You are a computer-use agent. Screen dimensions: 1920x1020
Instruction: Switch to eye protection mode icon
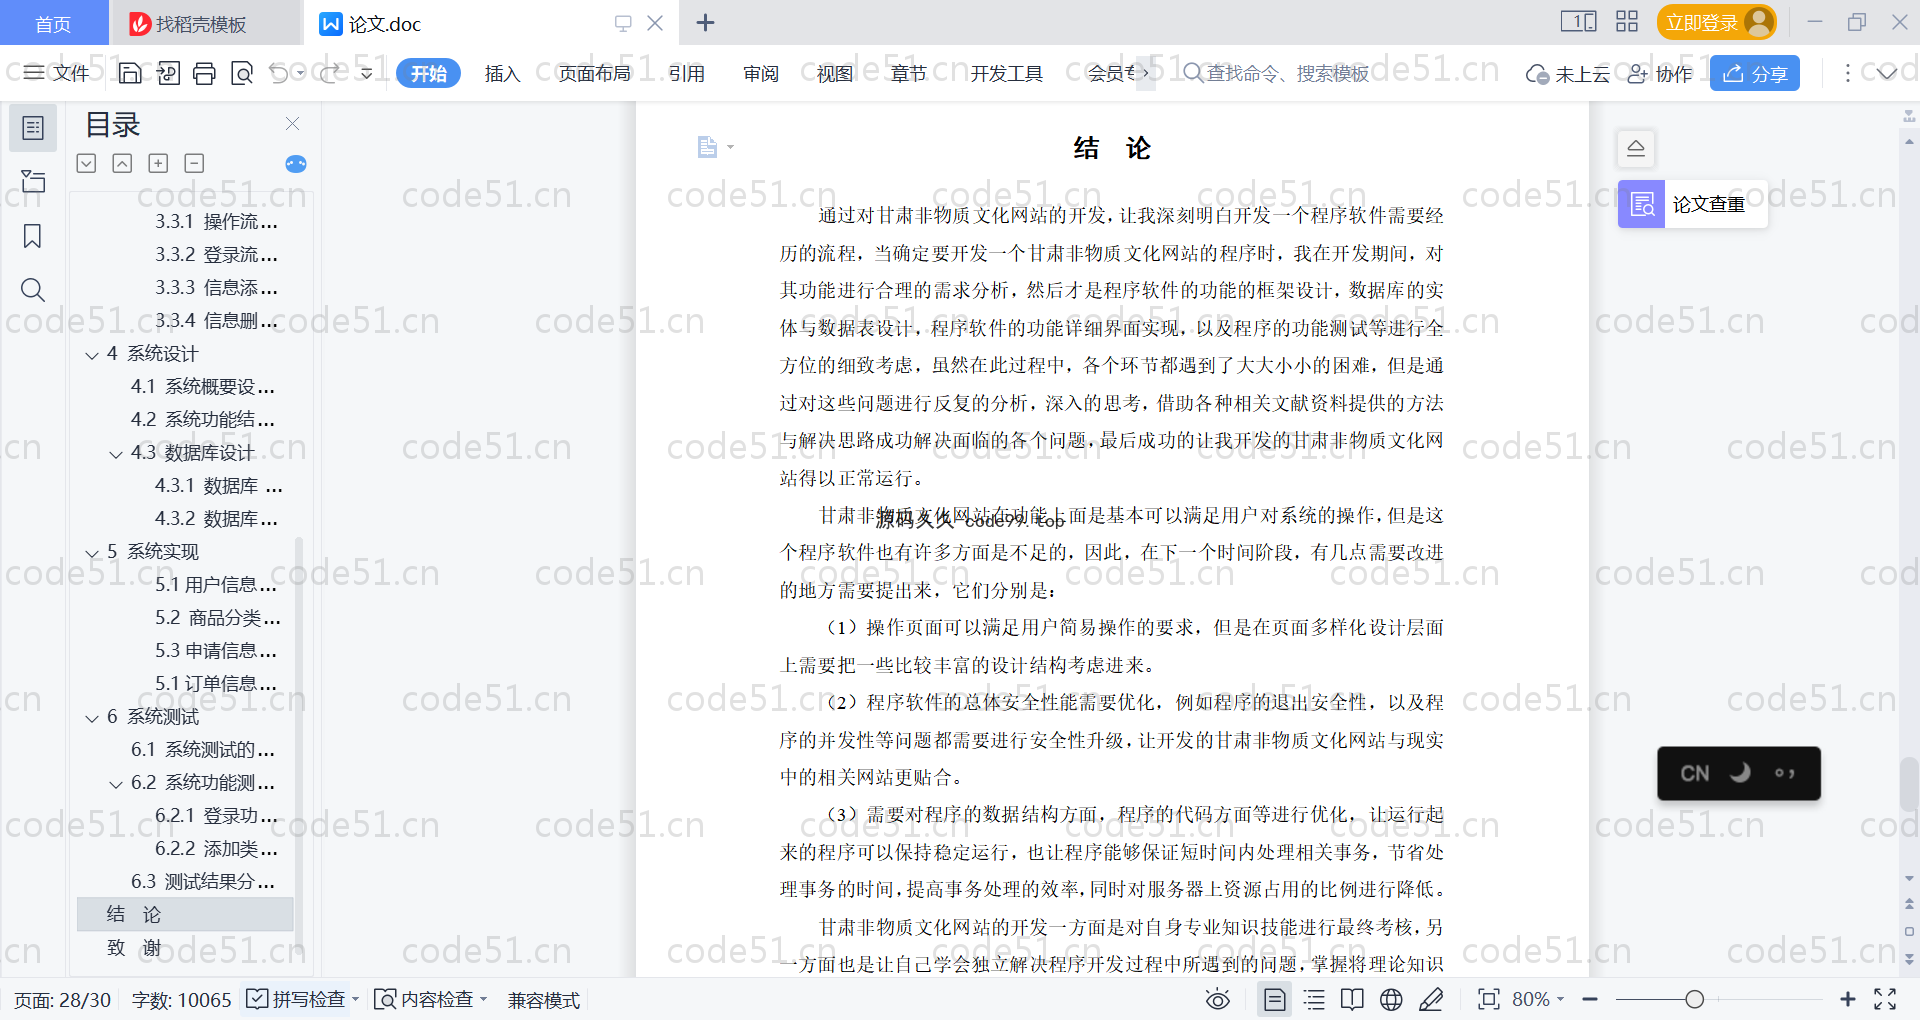point(1217,999)
